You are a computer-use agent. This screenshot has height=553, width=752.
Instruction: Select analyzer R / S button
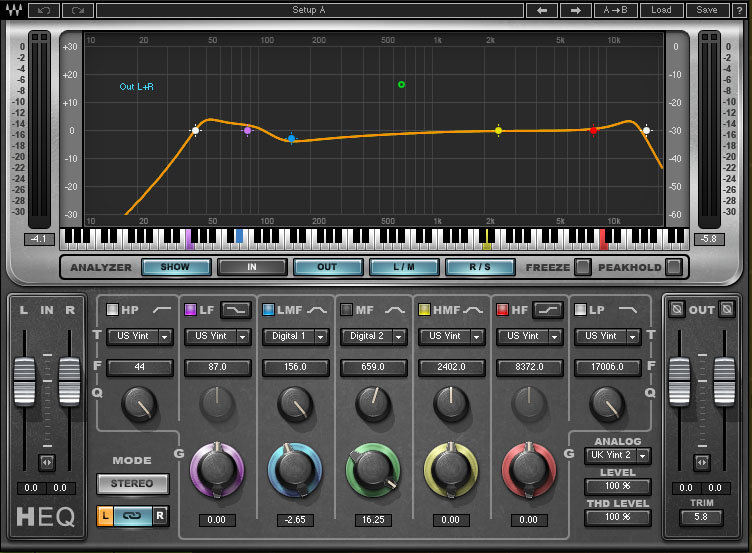tap(480, 267)
